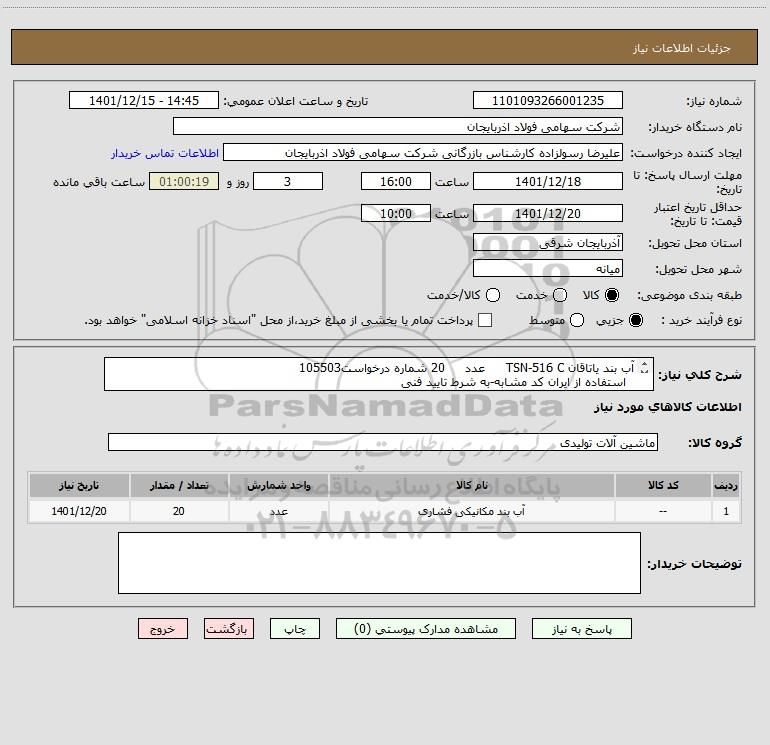Click the scroll arrows of description box
Image resolution: width=770 pixels, height=745 pixels.
click(645, 367)
